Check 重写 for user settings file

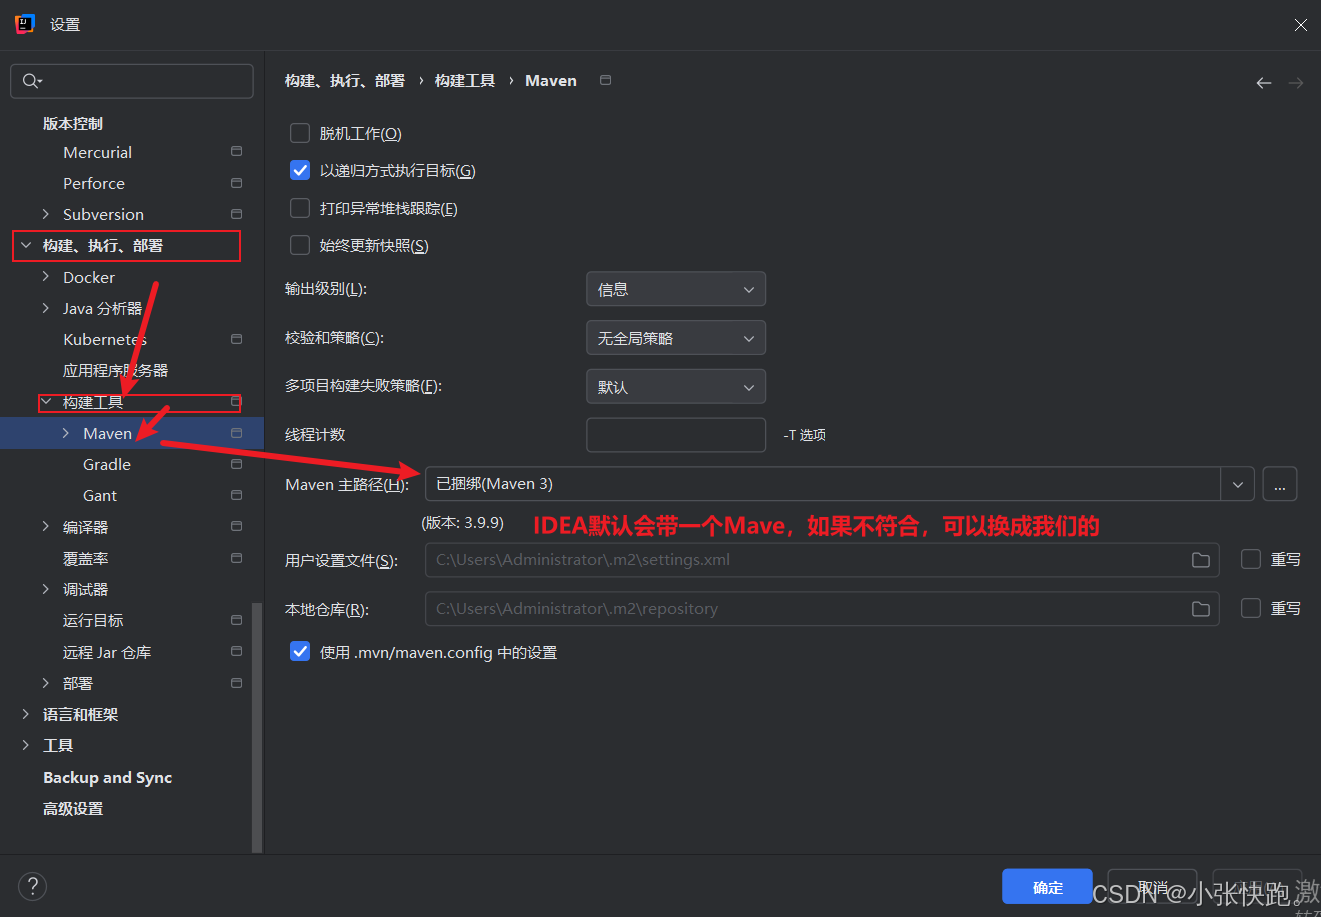point(1251,559)
